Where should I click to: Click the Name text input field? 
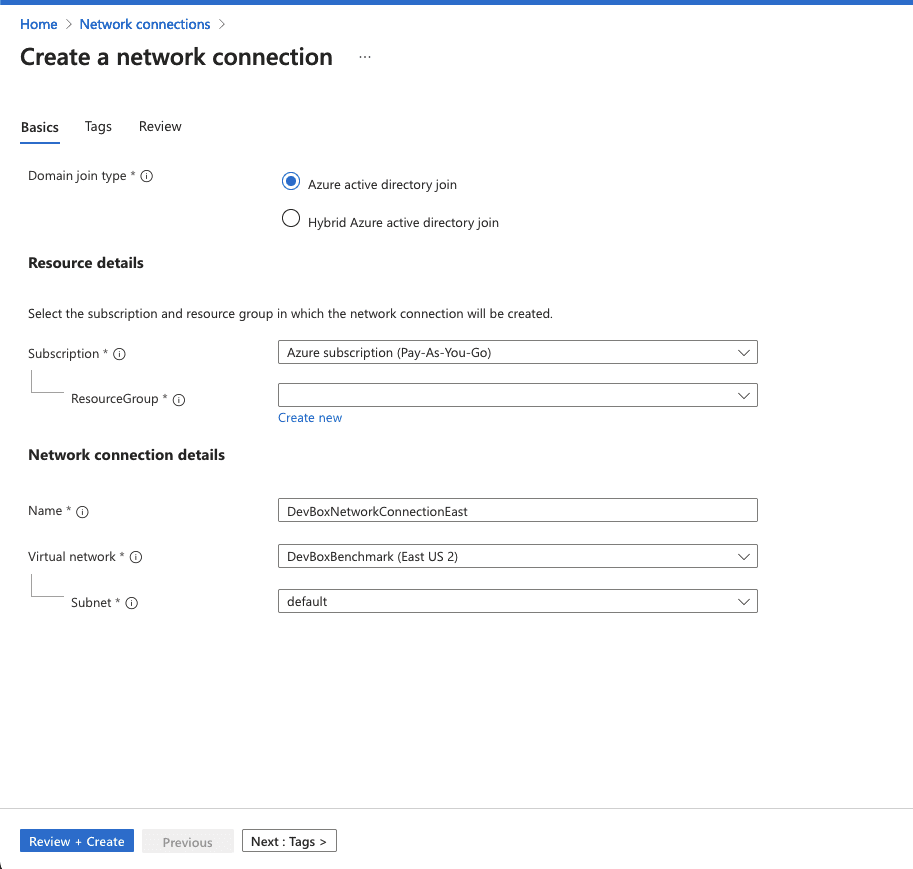coord(517,510)
